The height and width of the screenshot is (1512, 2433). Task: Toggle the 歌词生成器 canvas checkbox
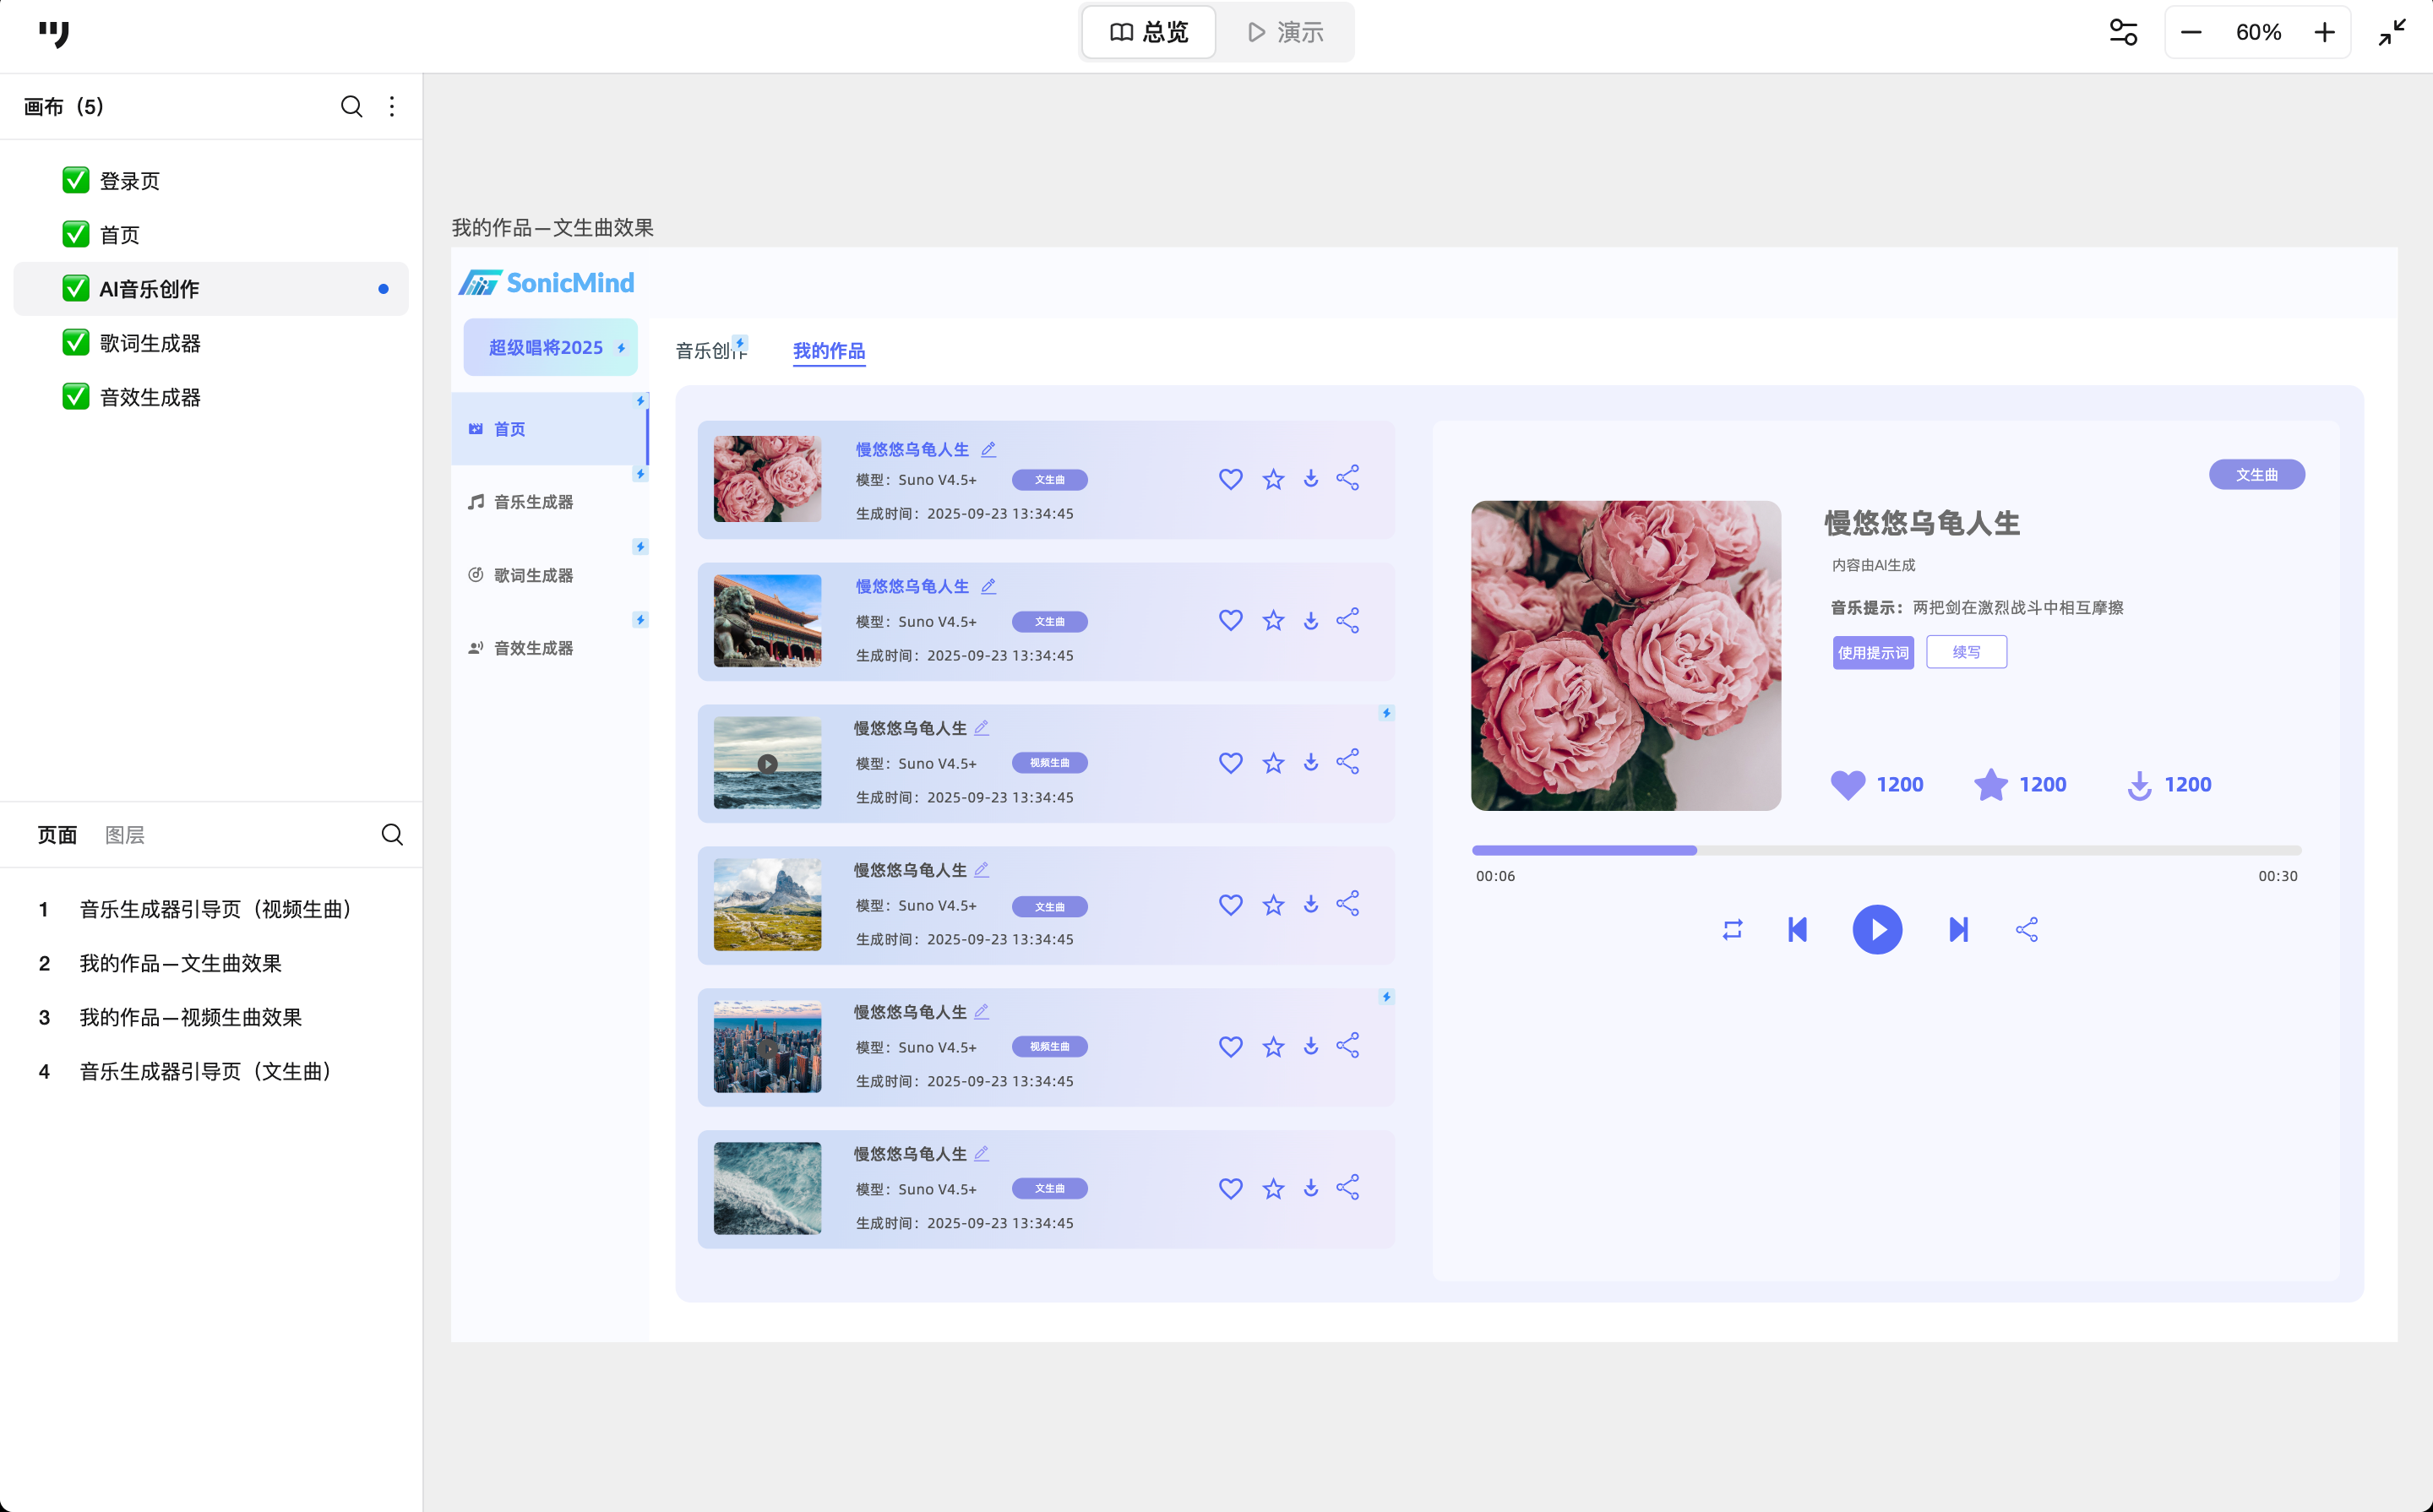75,342
